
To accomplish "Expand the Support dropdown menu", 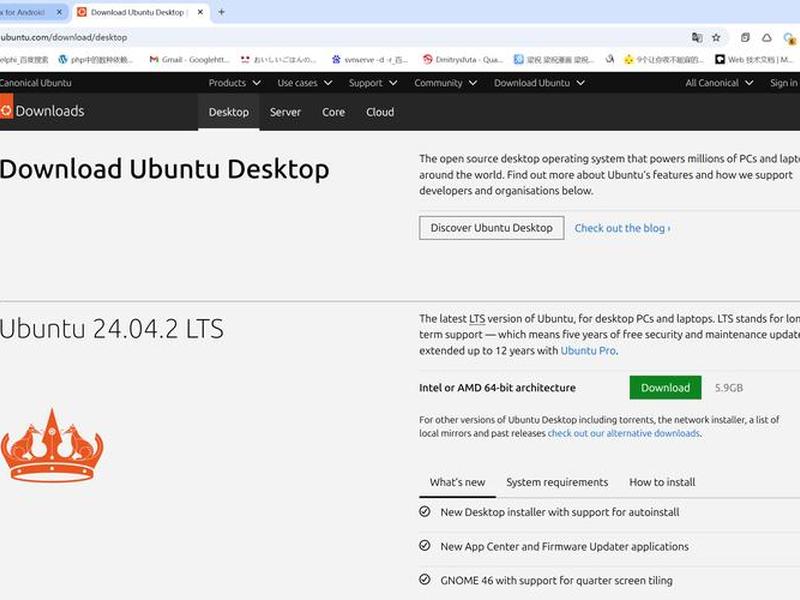I will pyautogui.click(x=373, y=83).
